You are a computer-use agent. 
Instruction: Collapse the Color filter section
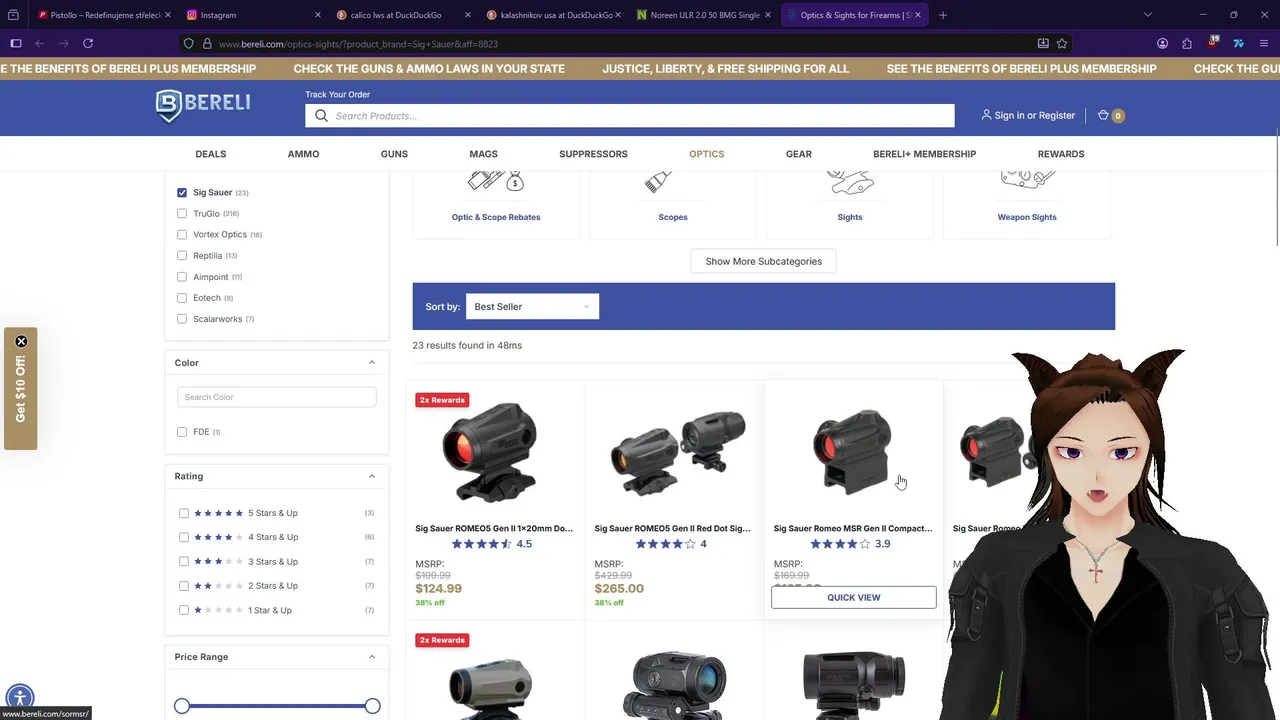(372, 362)
